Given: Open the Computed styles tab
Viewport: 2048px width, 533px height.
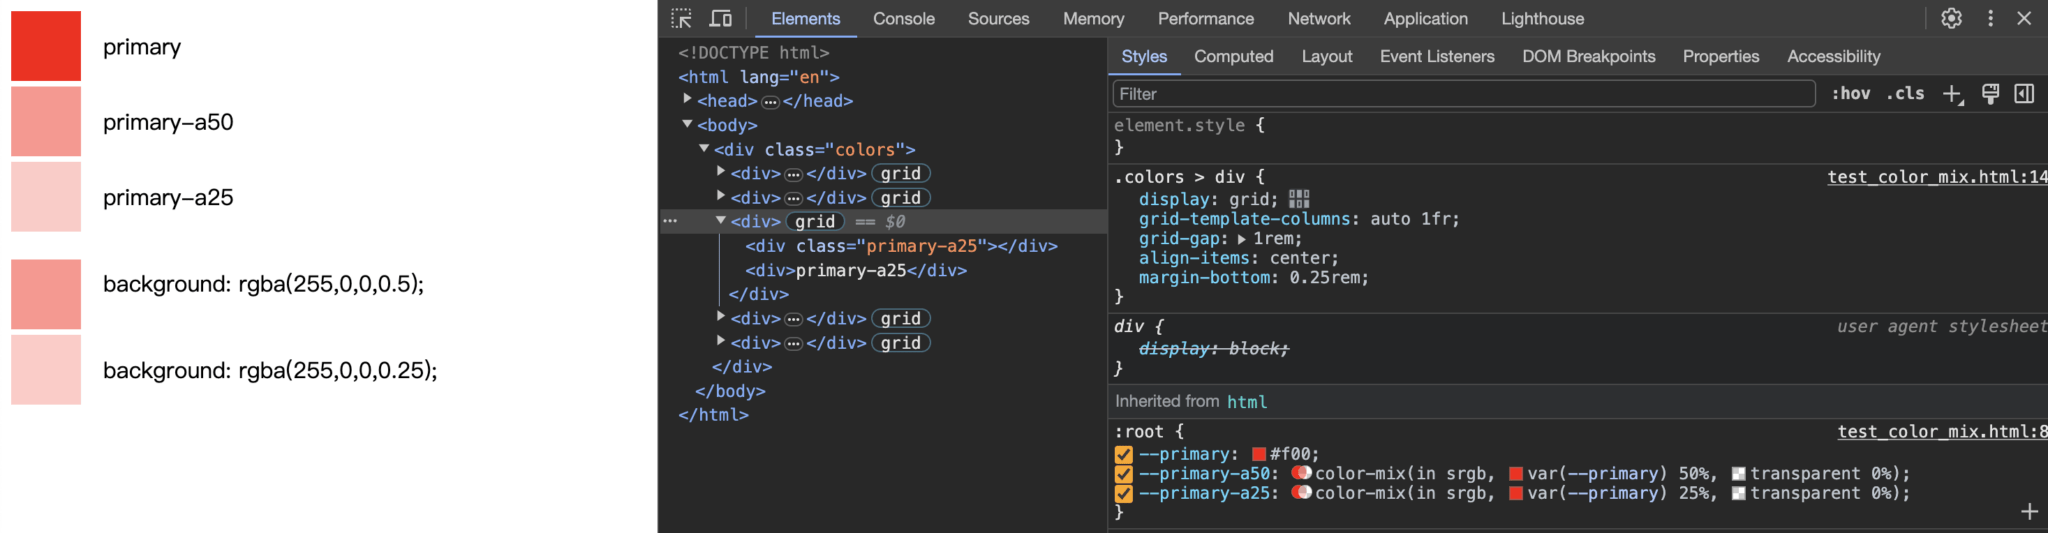Looking at the screenshot, I should tap(1233, 56).
